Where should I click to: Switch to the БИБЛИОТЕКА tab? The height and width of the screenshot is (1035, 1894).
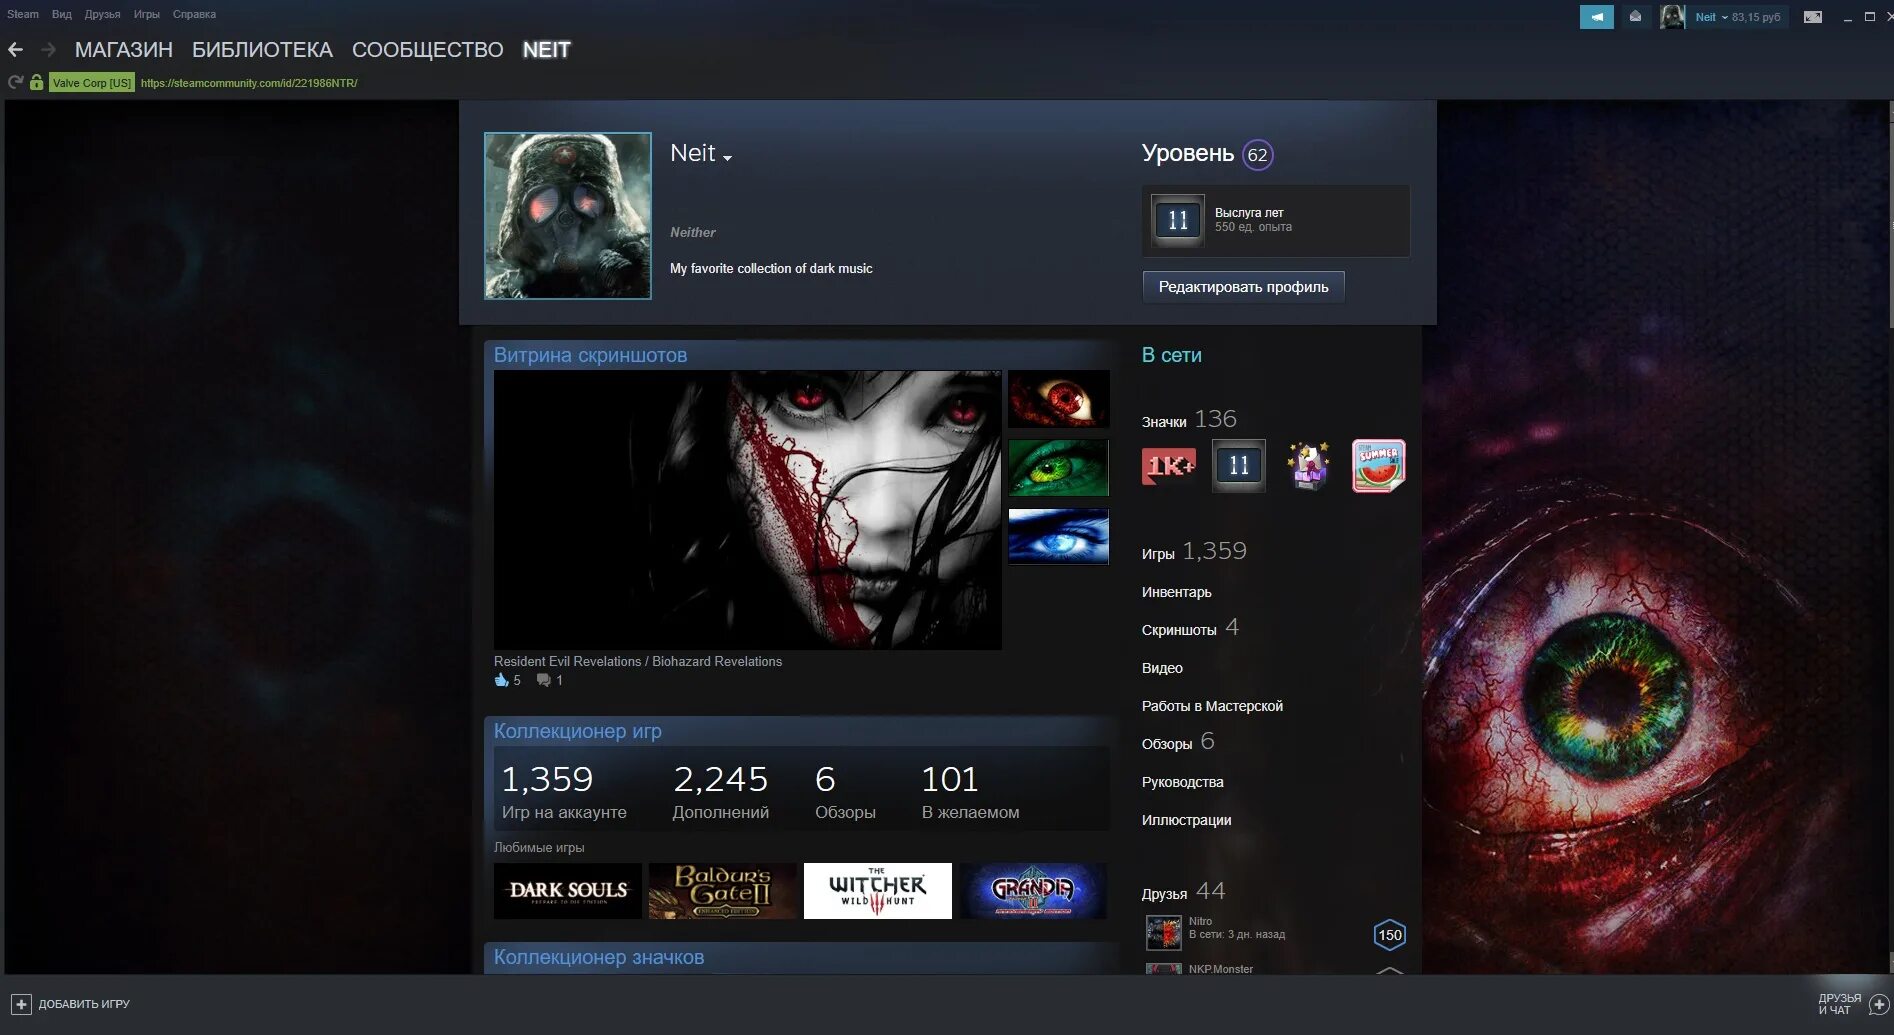[x=262, y=50]
